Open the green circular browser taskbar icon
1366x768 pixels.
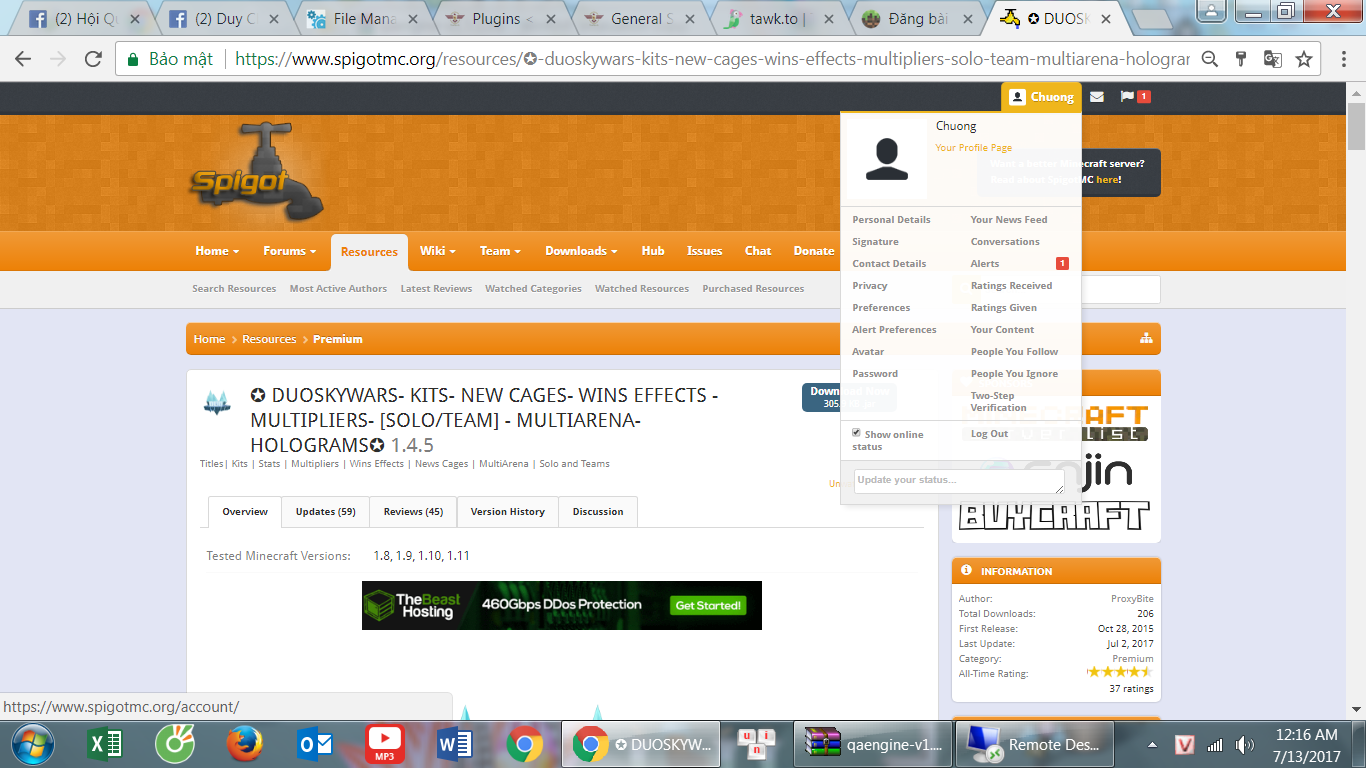(174, 744)
